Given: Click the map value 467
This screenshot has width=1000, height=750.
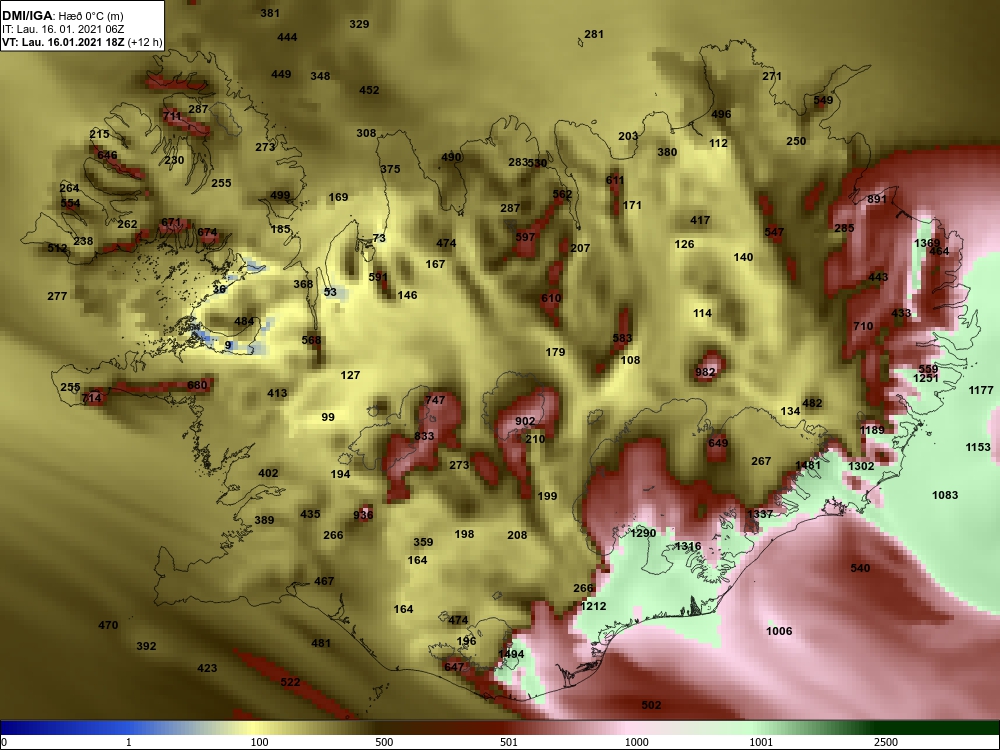Looking at the screenshot, I should coord(324,582).
